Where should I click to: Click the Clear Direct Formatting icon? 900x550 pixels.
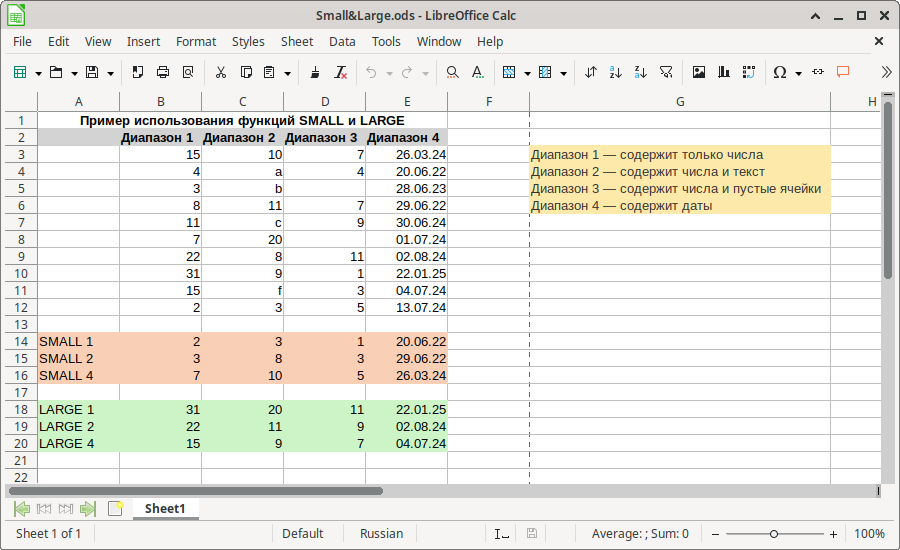coord(340,72)
